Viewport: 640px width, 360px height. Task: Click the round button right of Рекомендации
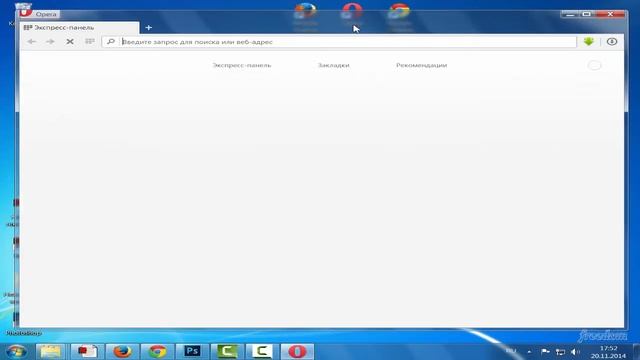pyautogui.click(x=594, y=65)
